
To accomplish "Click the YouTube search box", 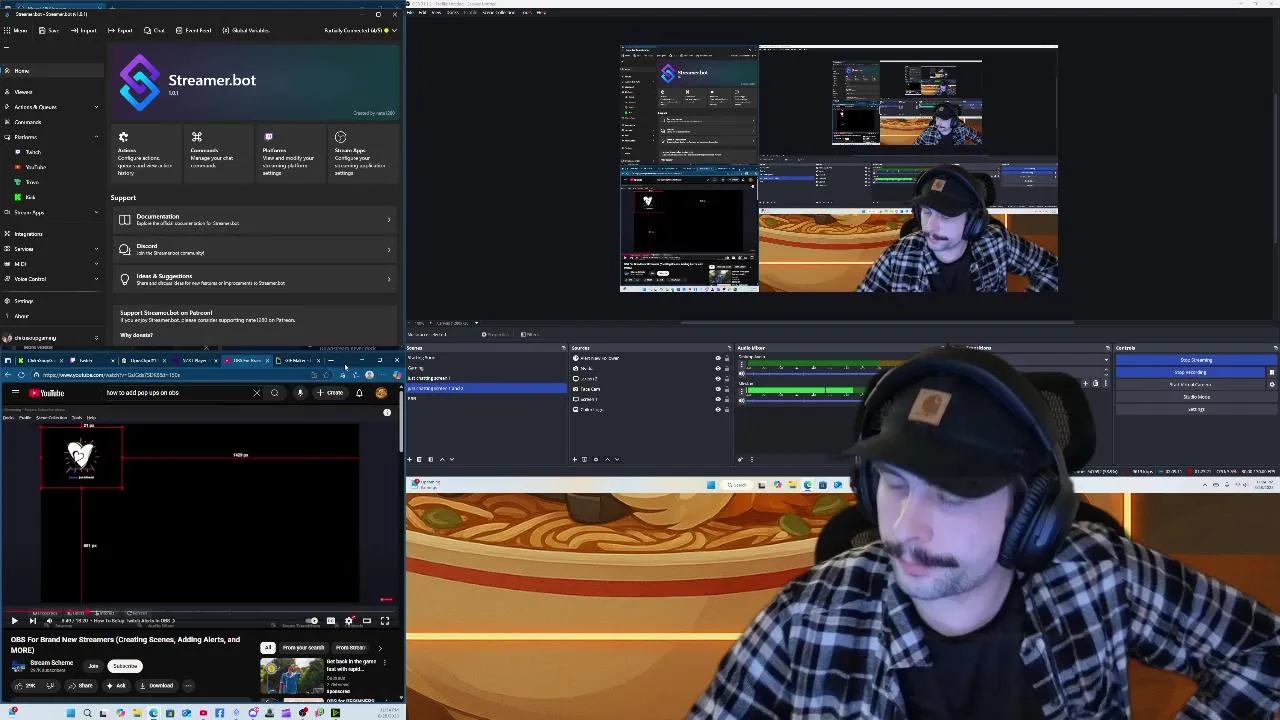I will click(175, 393).
